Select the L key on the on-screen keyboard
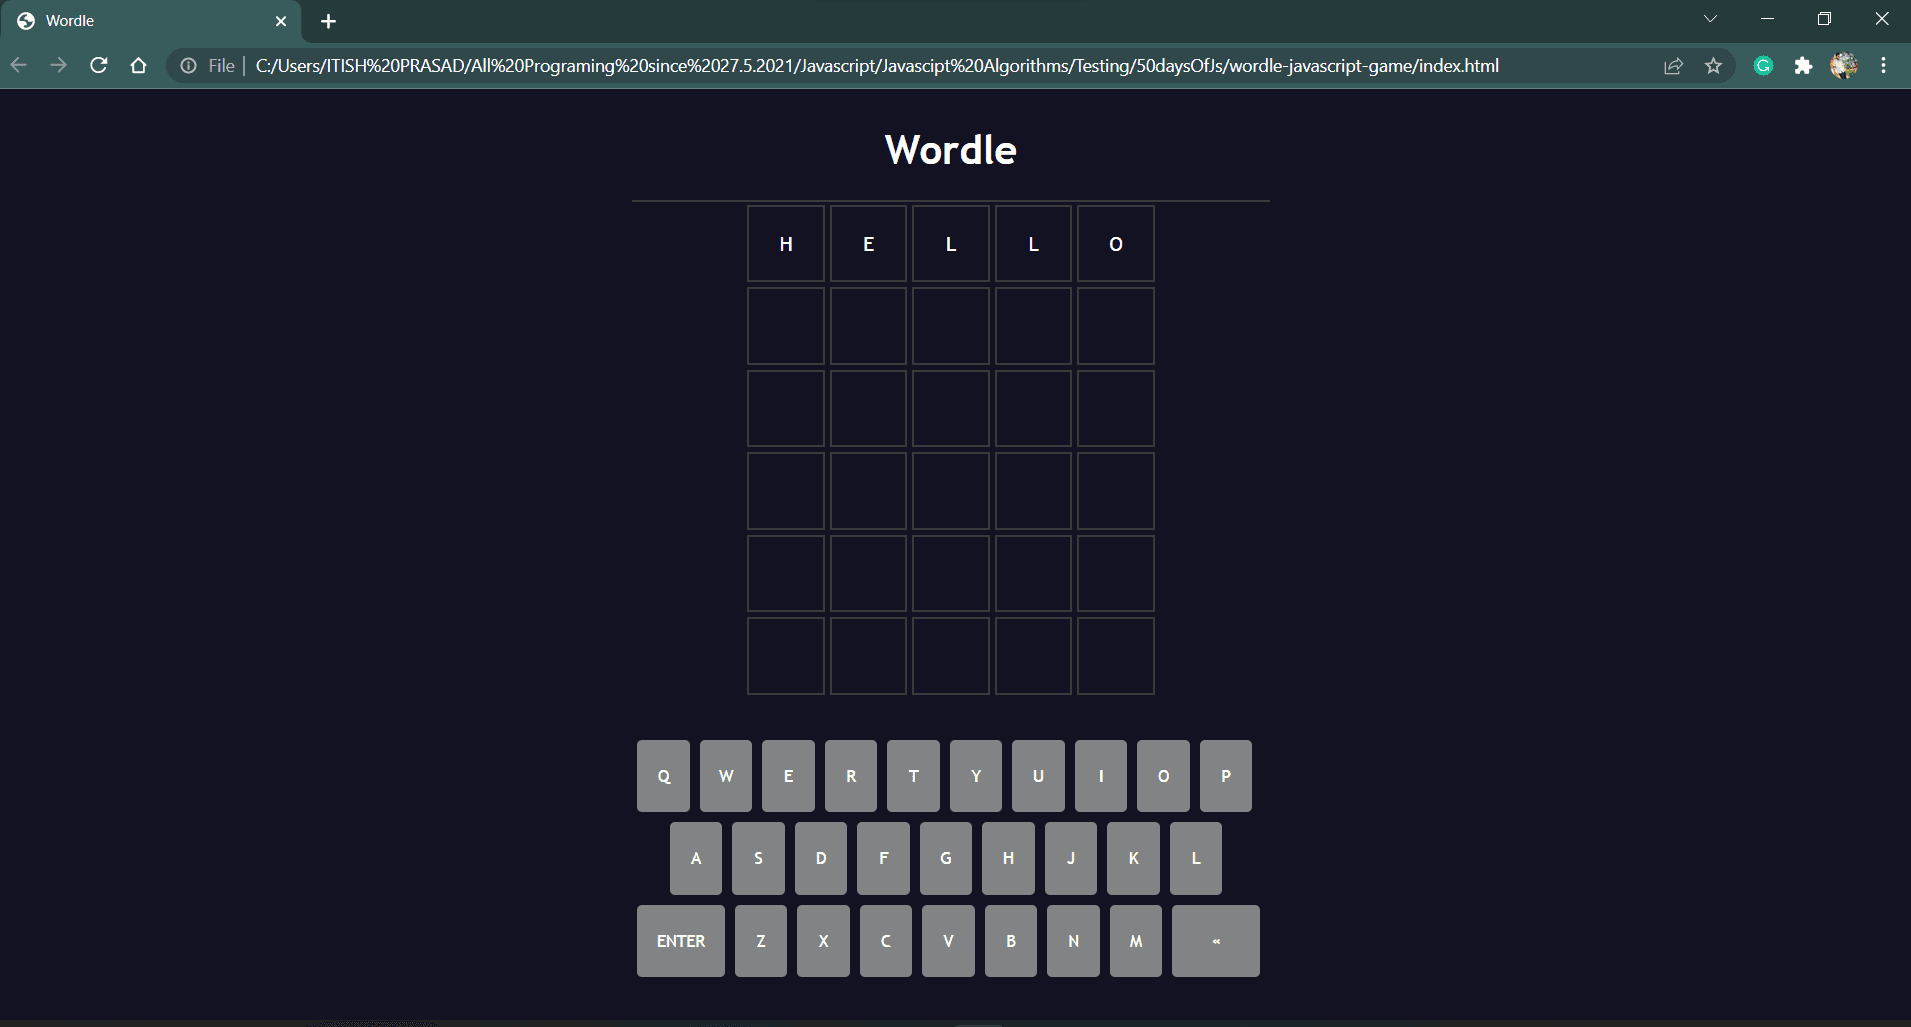Screen dimensions: 1911x1027 tap(1196, 858)
